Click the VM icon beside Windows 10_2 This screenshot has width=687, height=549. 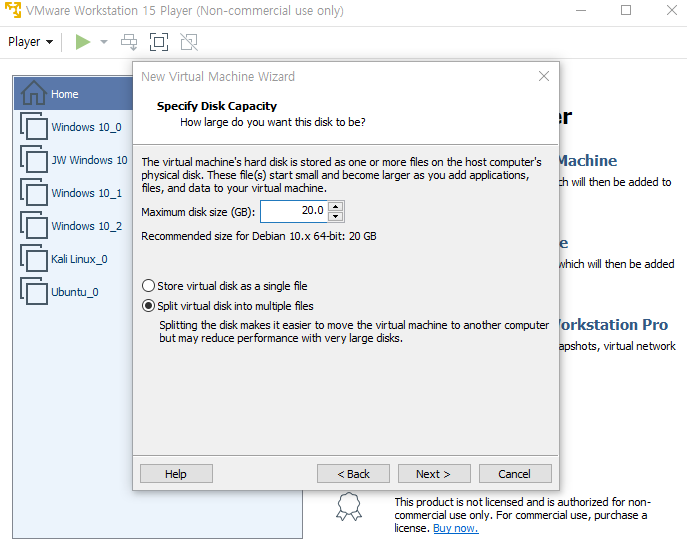(x=34, y=225)
